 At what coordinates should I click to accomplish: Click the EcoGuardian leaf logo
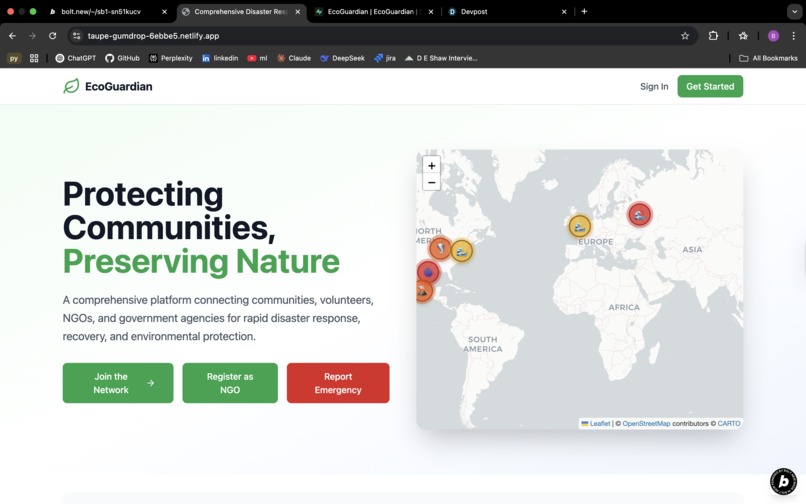[71, 86]
